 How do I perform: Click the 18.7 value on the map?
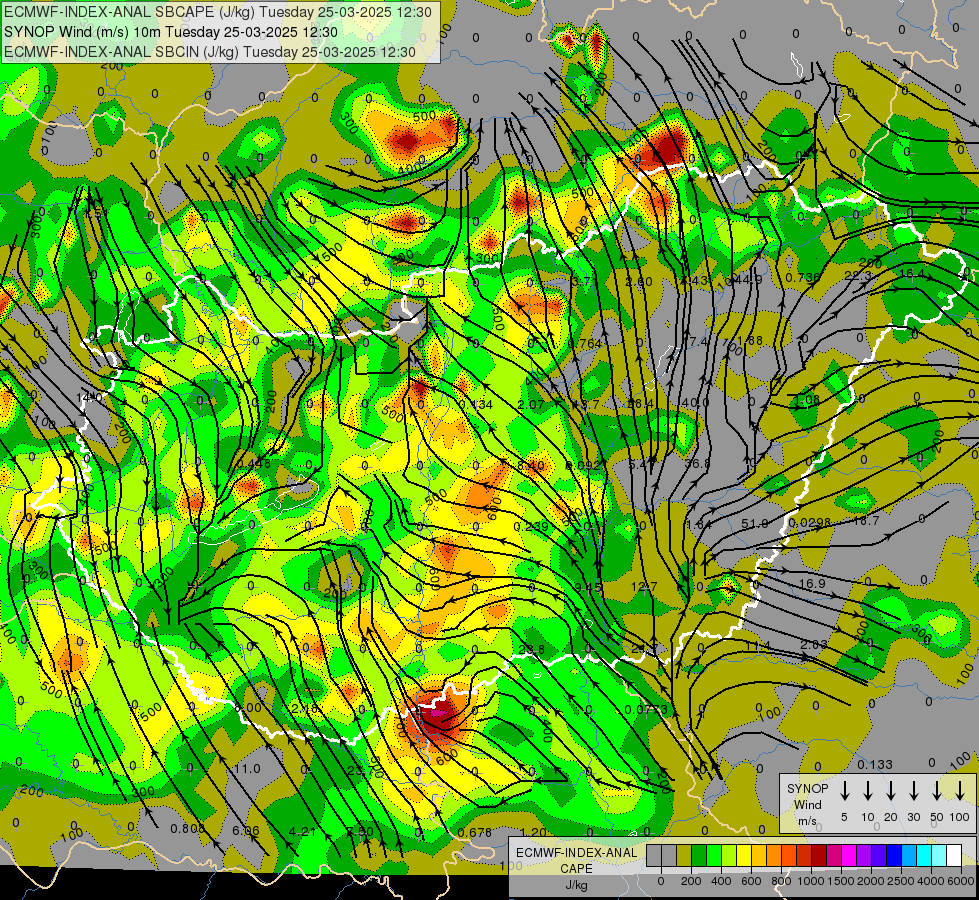[x=866, y=520]
